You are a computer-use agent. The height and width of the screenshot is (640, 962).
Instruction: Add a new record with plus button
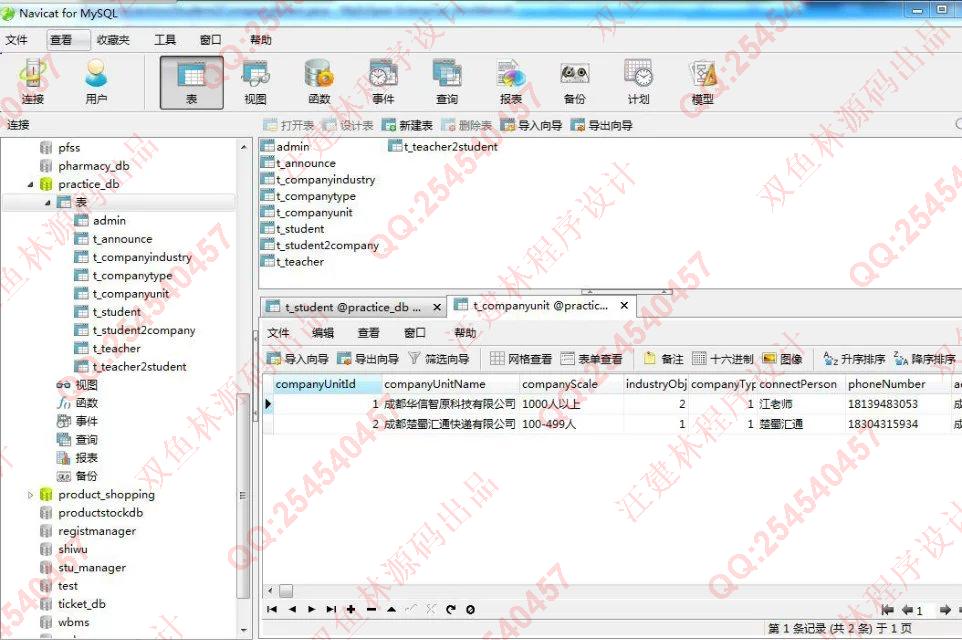(x=351, y=609)
